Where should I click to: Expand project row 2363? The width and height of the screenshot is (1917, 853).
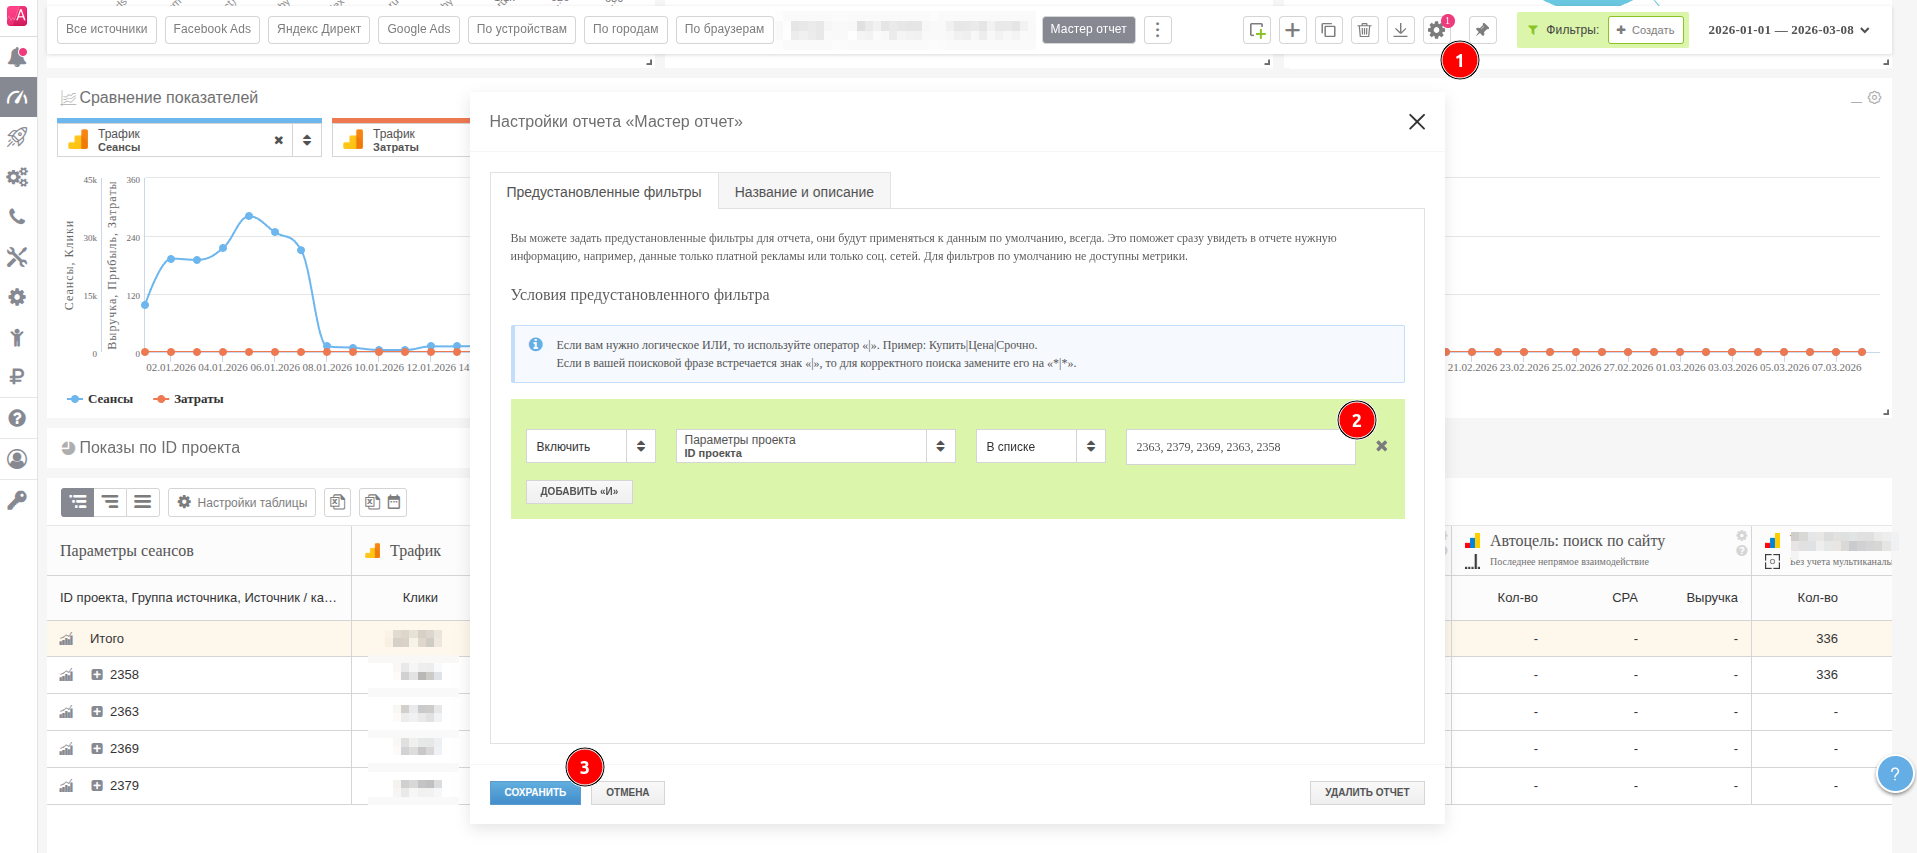click(x=97, y=712)
